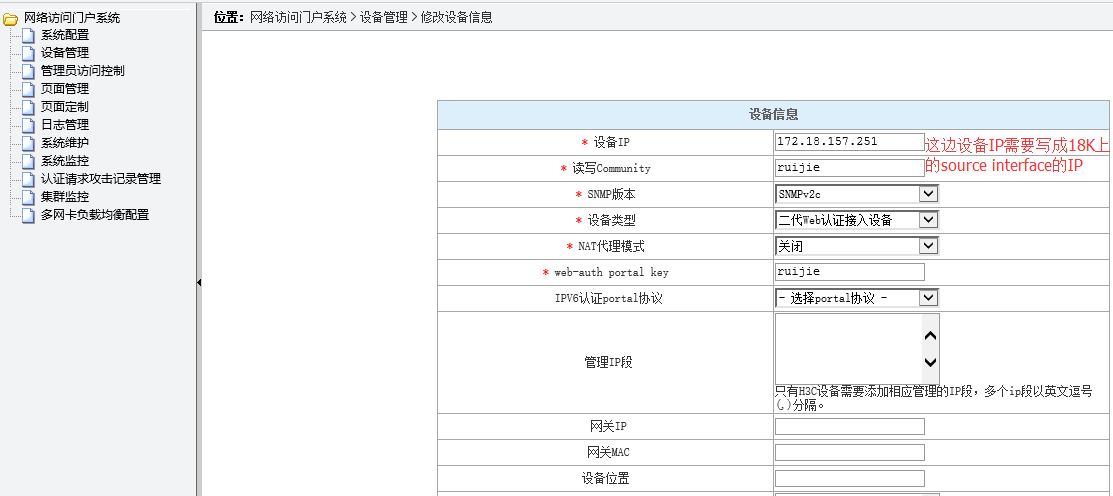
Task: Open the NAT代理模式 dropdown
Action: pos(857,246)
